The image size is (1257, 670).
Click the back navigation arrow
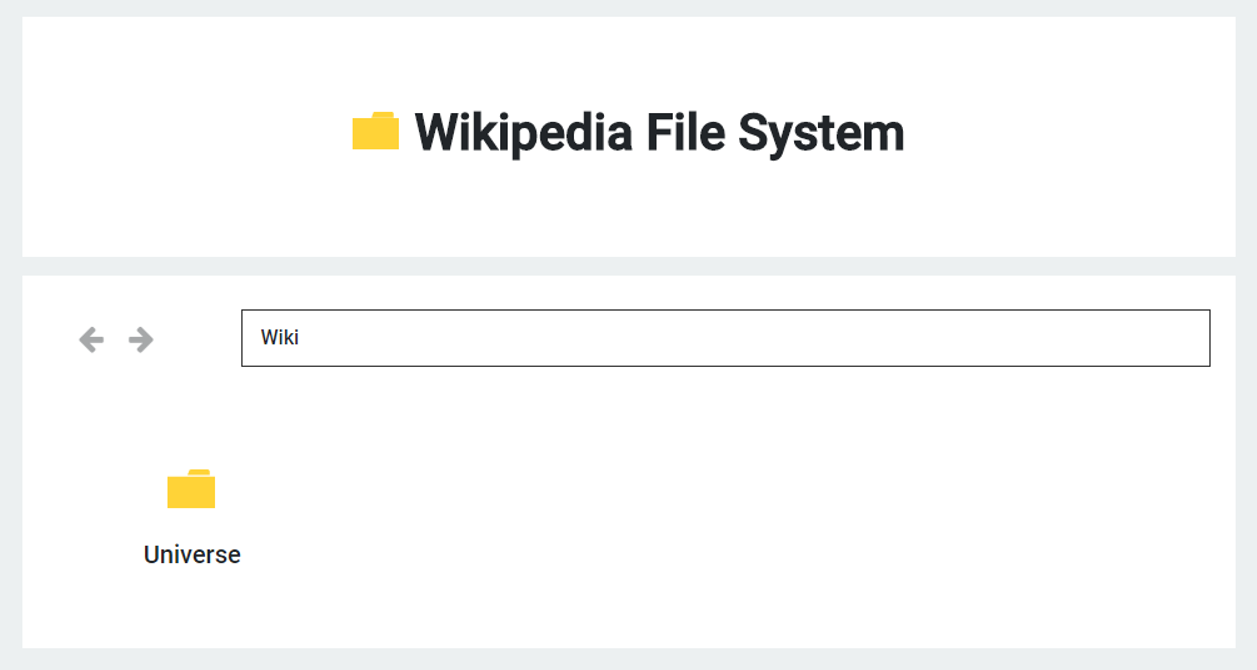point(91,340)
